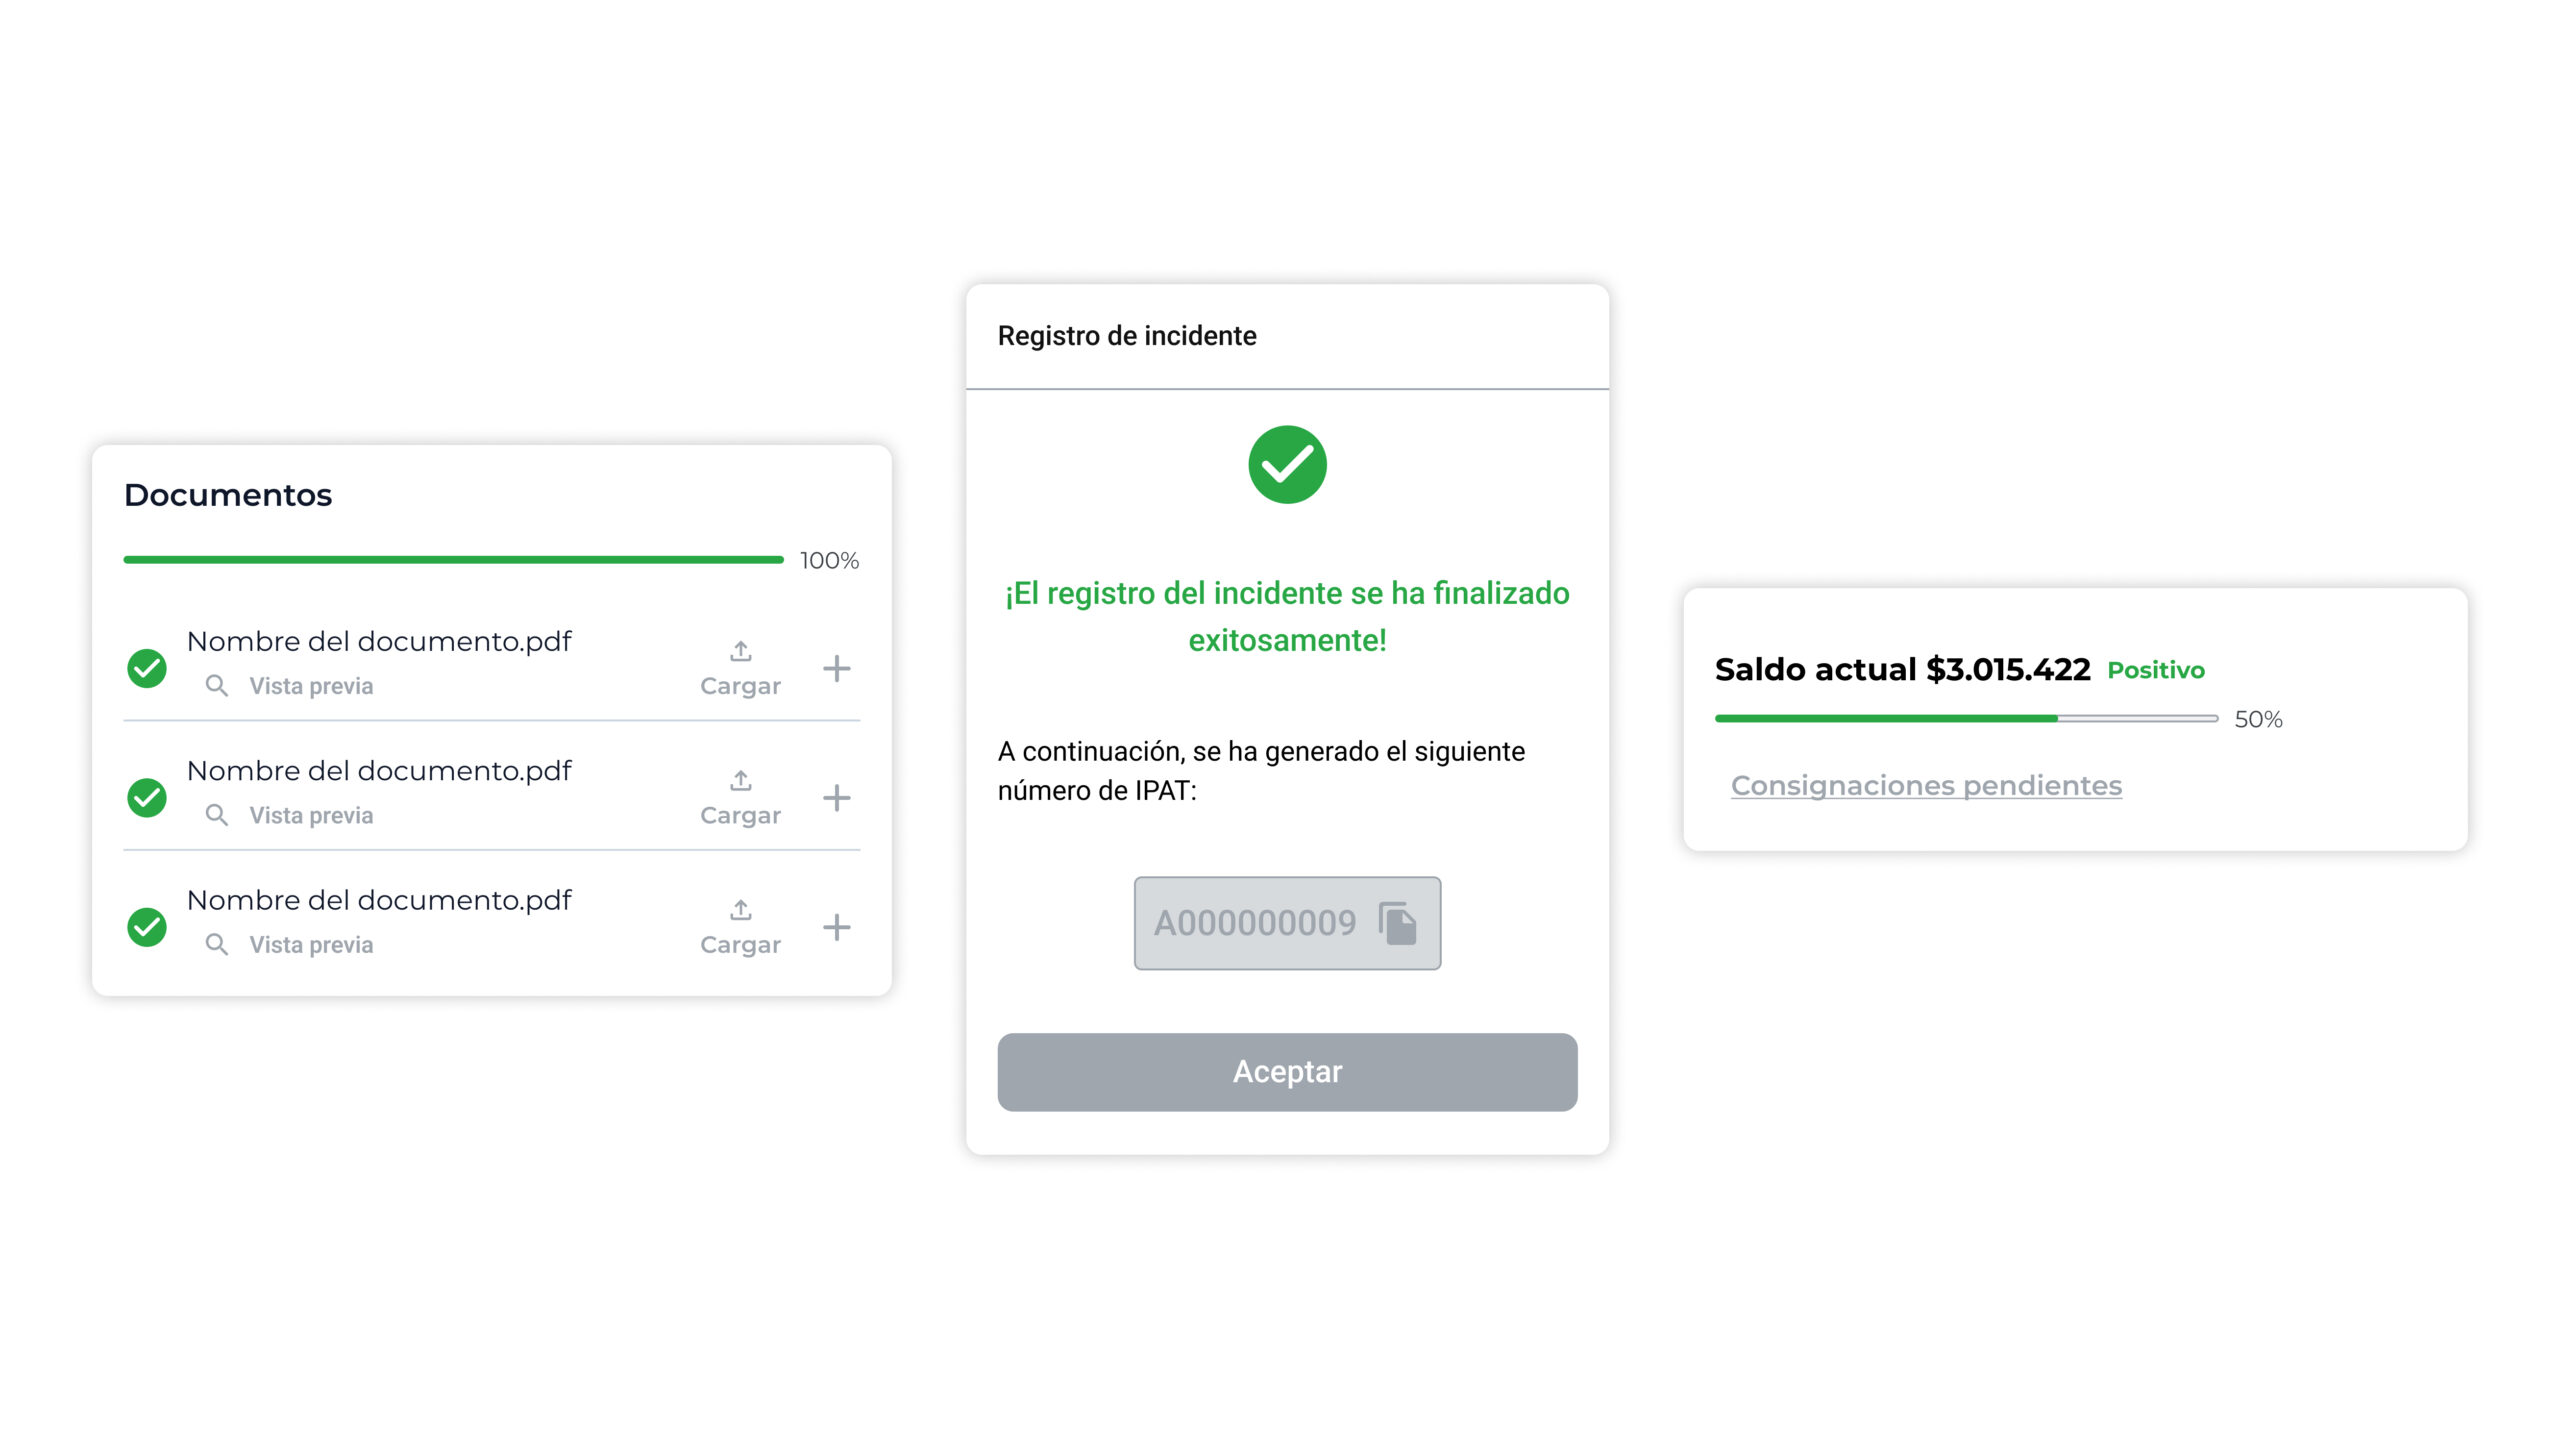The height and width of the screenshot is (1439, 2560).
Task: Open the Consignaciones pendientes link
Action: coord(1926,786)
